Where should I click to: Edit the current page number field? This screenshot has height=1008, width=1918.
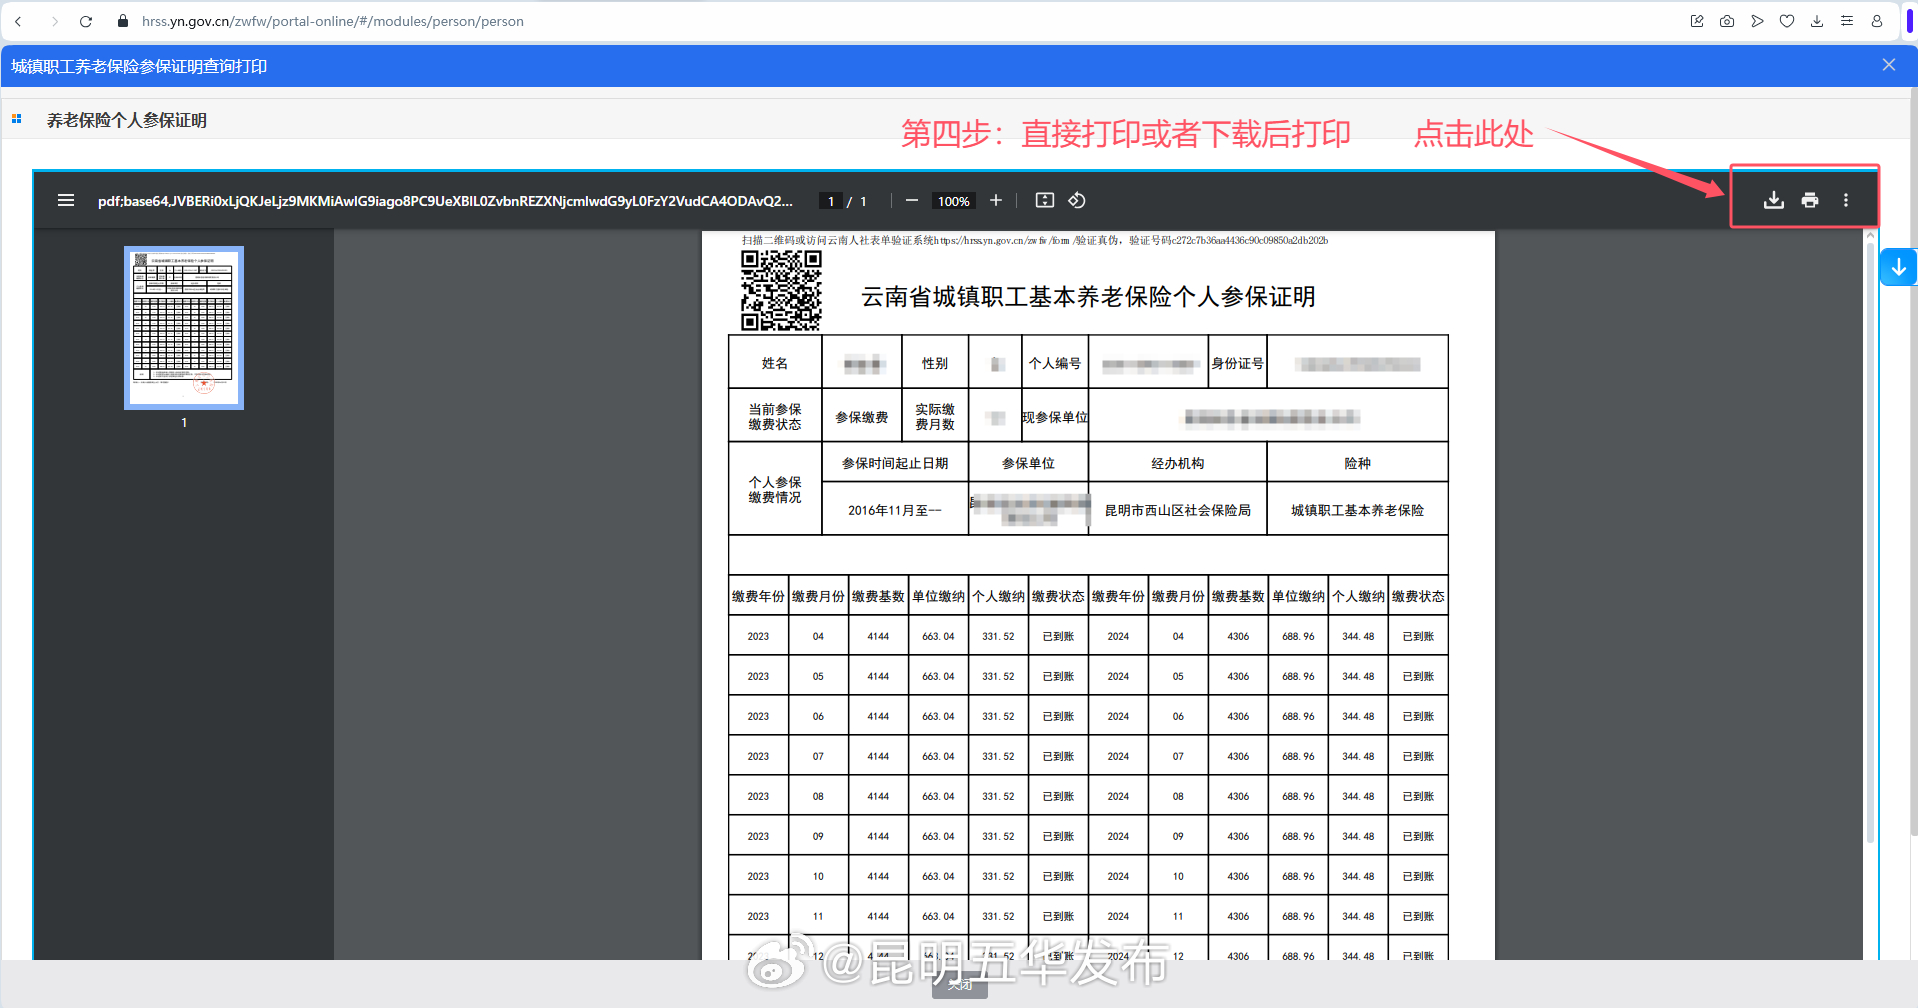[x=830, y=200]
